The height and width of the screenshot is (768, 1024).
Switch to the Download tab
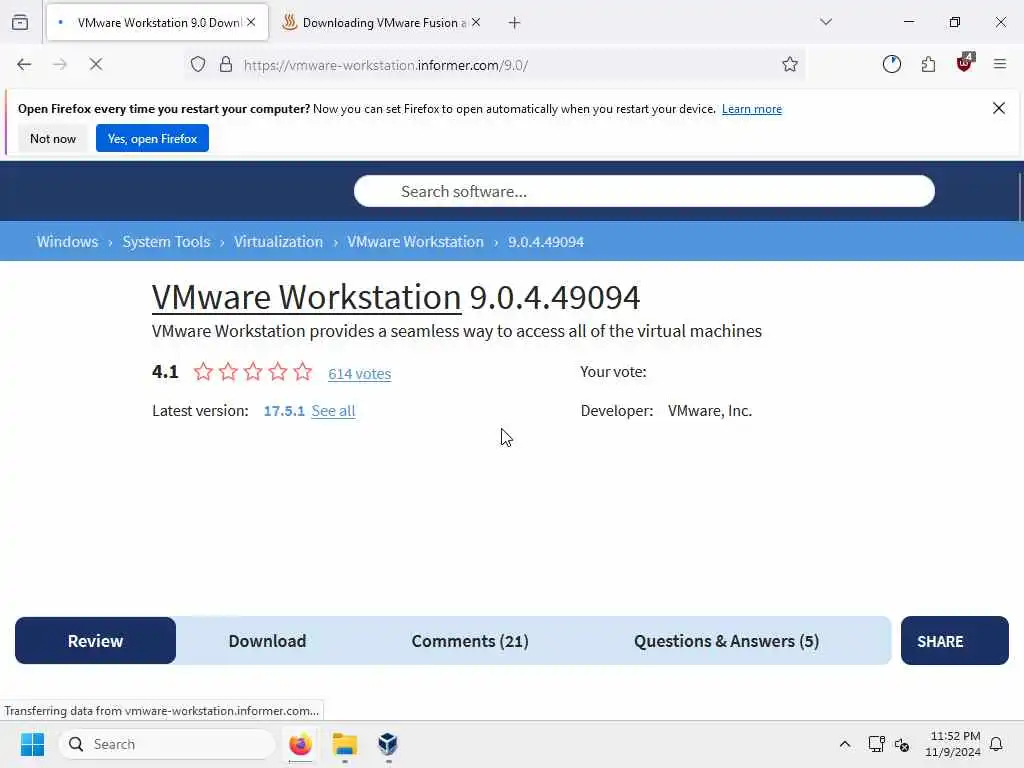(267, 641)
